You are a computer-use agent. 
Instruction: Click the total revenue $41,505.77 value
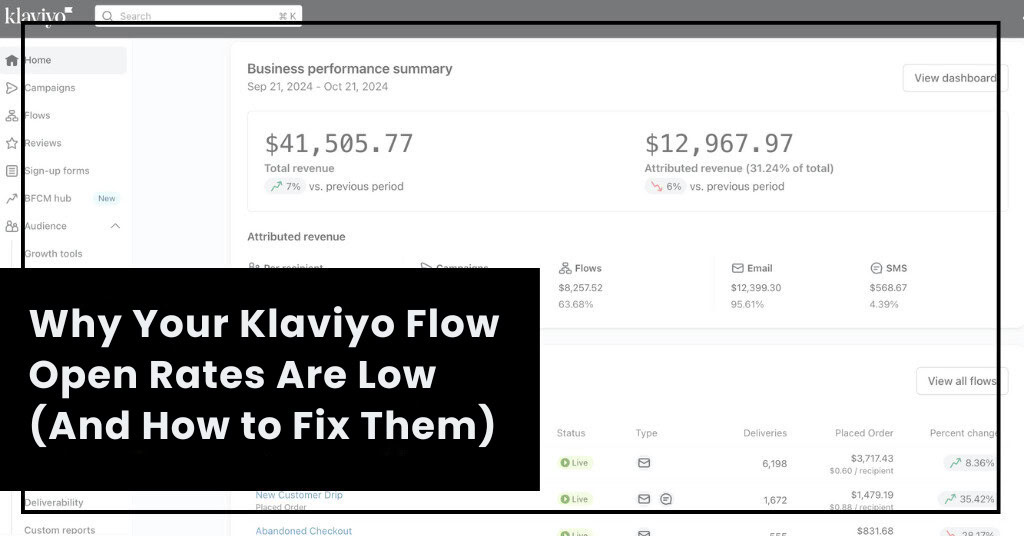pos(338,144)
